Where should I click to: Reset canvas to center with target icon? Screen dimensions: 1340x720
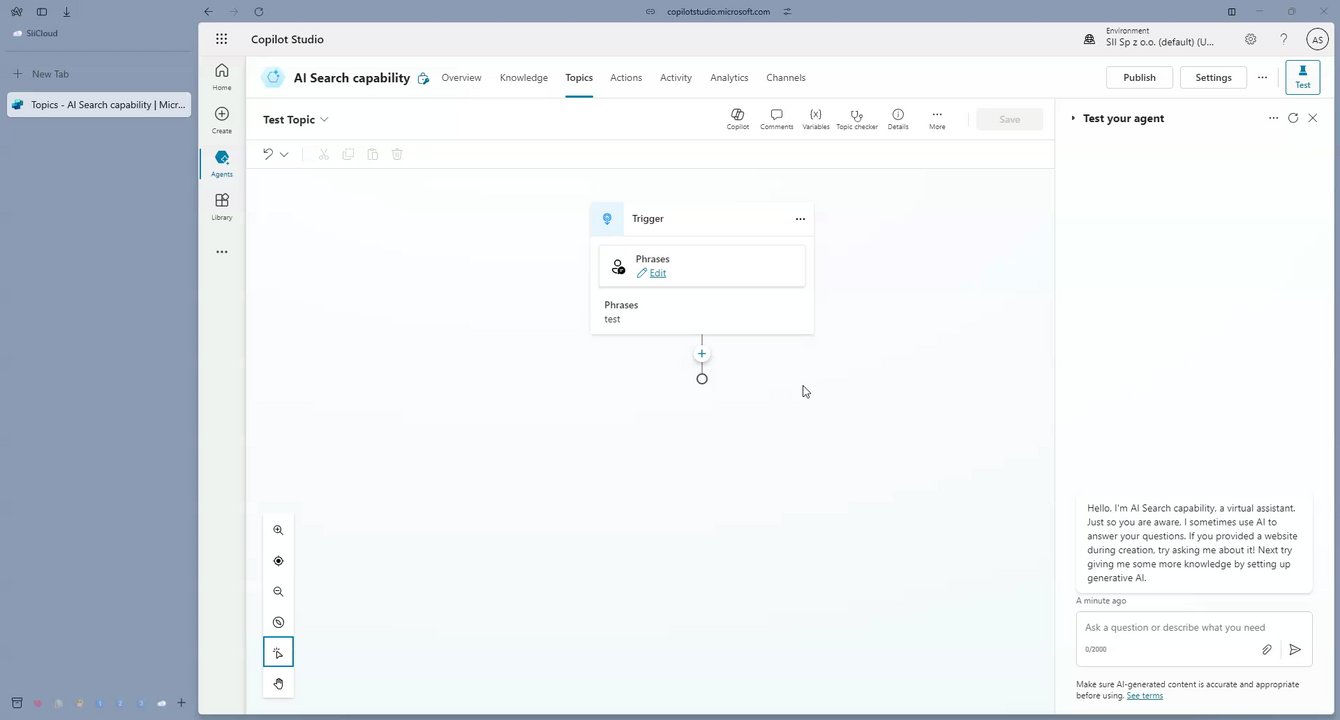tap(278, 561)
